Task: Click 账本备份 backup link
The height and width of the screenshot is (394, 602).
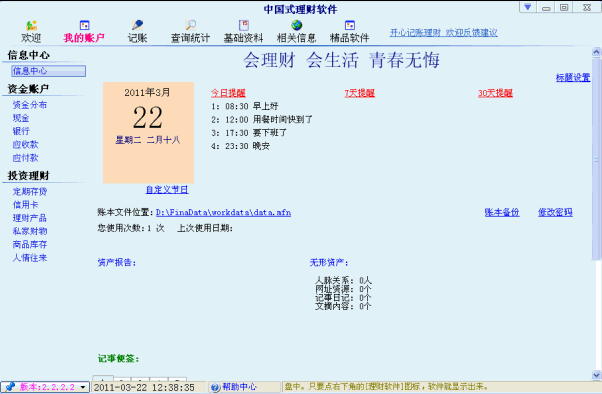Action: 502,212
